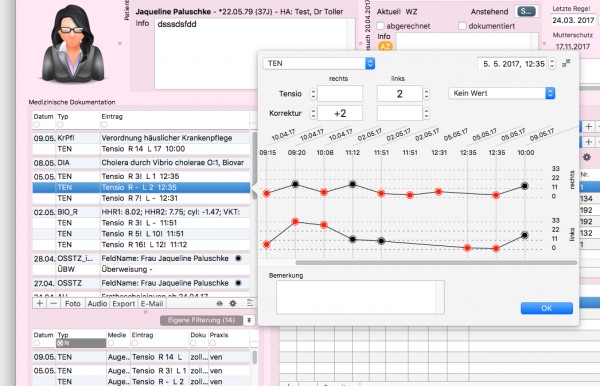This screenshot has height=386, width=600.
Task: Click the Export button
Action: [x=123, y=303]
